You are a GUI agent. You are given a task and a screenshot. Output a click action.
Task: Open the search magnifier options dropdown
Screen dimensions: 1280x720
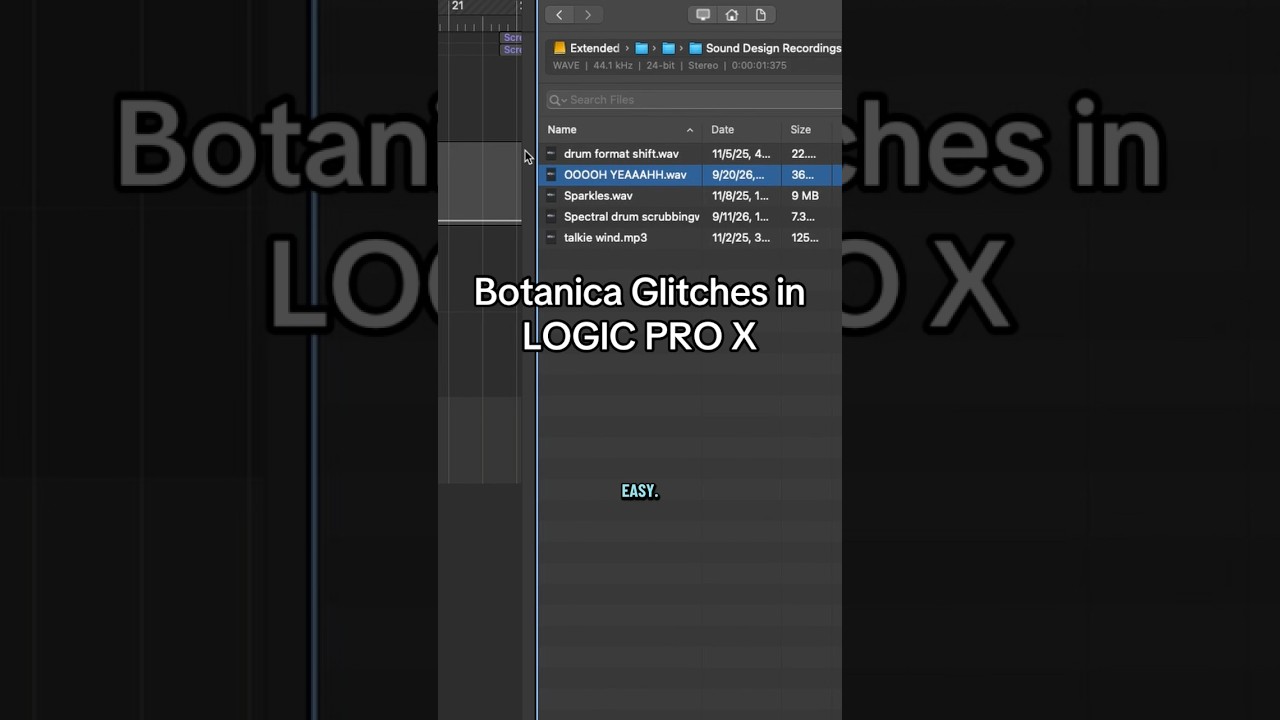click(x=557, y=100)
